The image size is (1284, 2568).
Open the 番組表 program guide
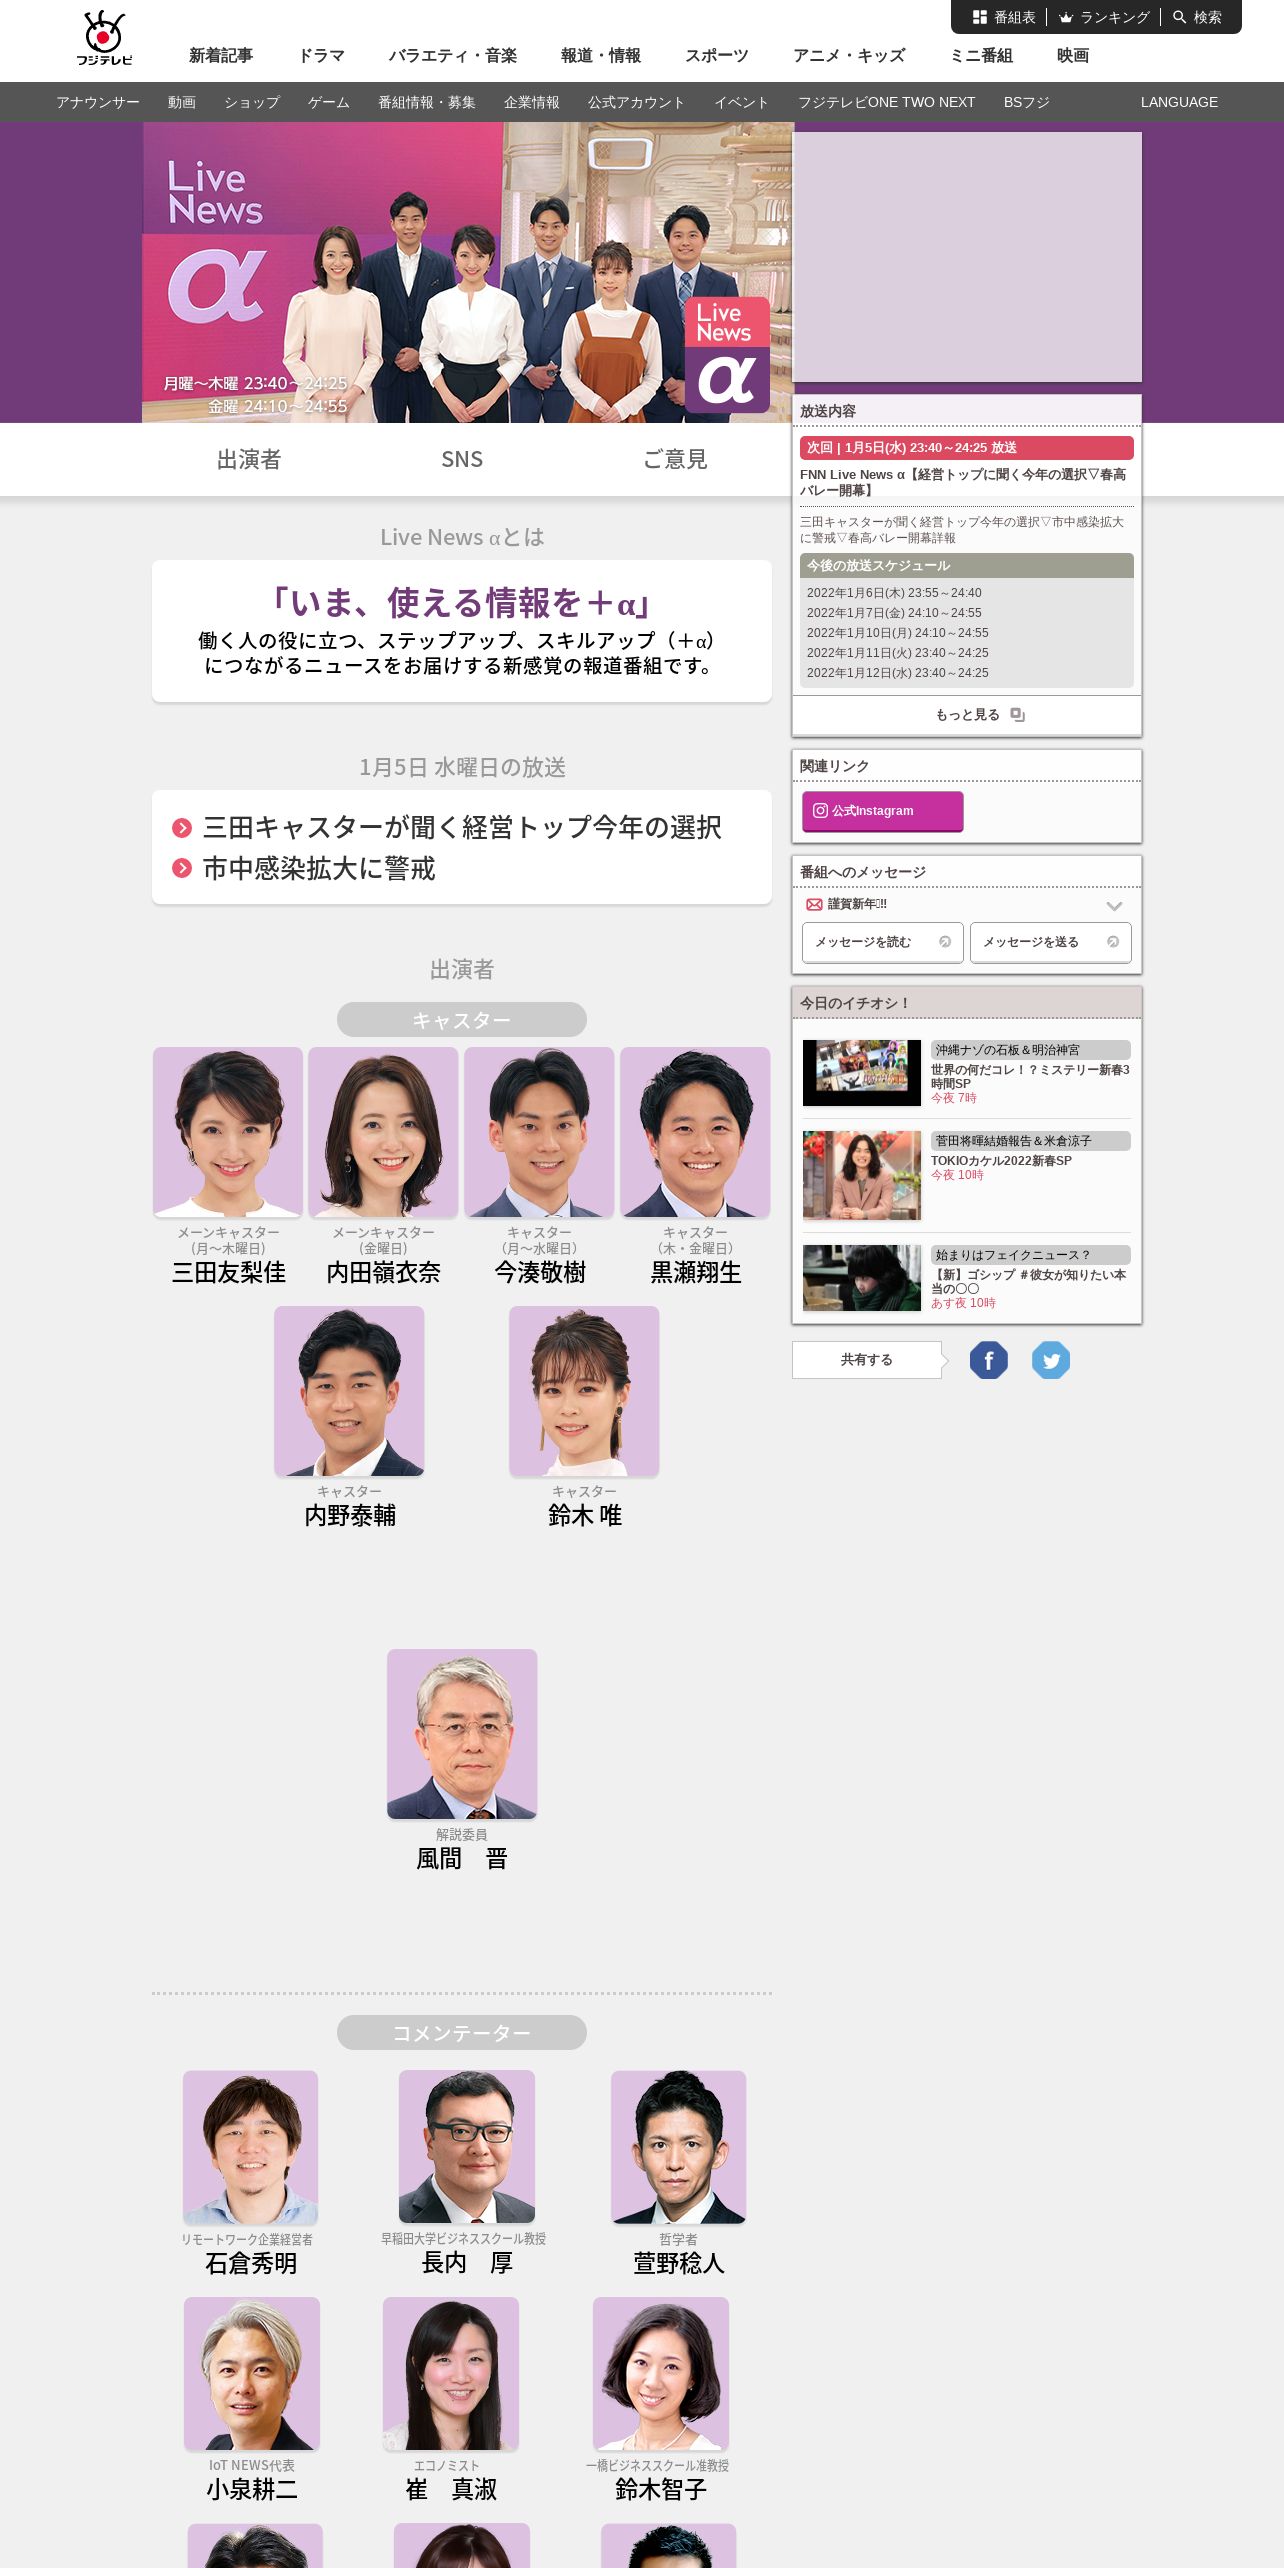pos(1004,17)
